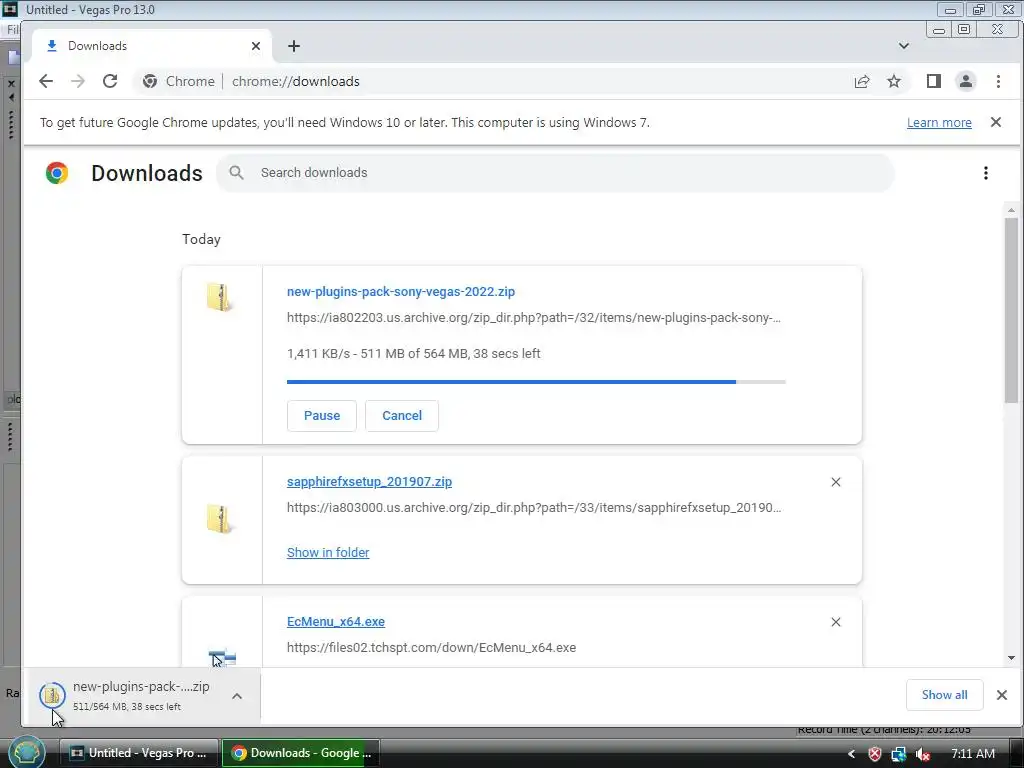Remove EcMenu_x64.exe from the list
1024x768 pixels.
[836, 622]
